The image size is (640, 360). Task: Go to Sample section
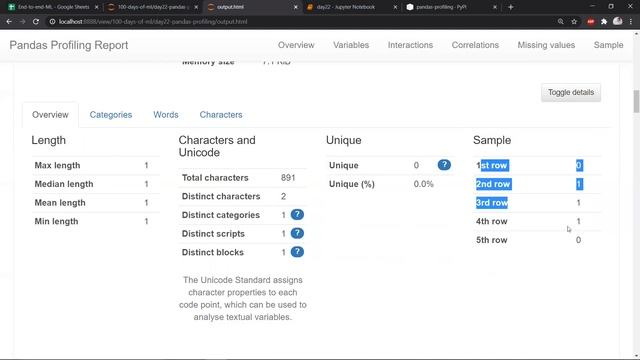coord(608,45)
